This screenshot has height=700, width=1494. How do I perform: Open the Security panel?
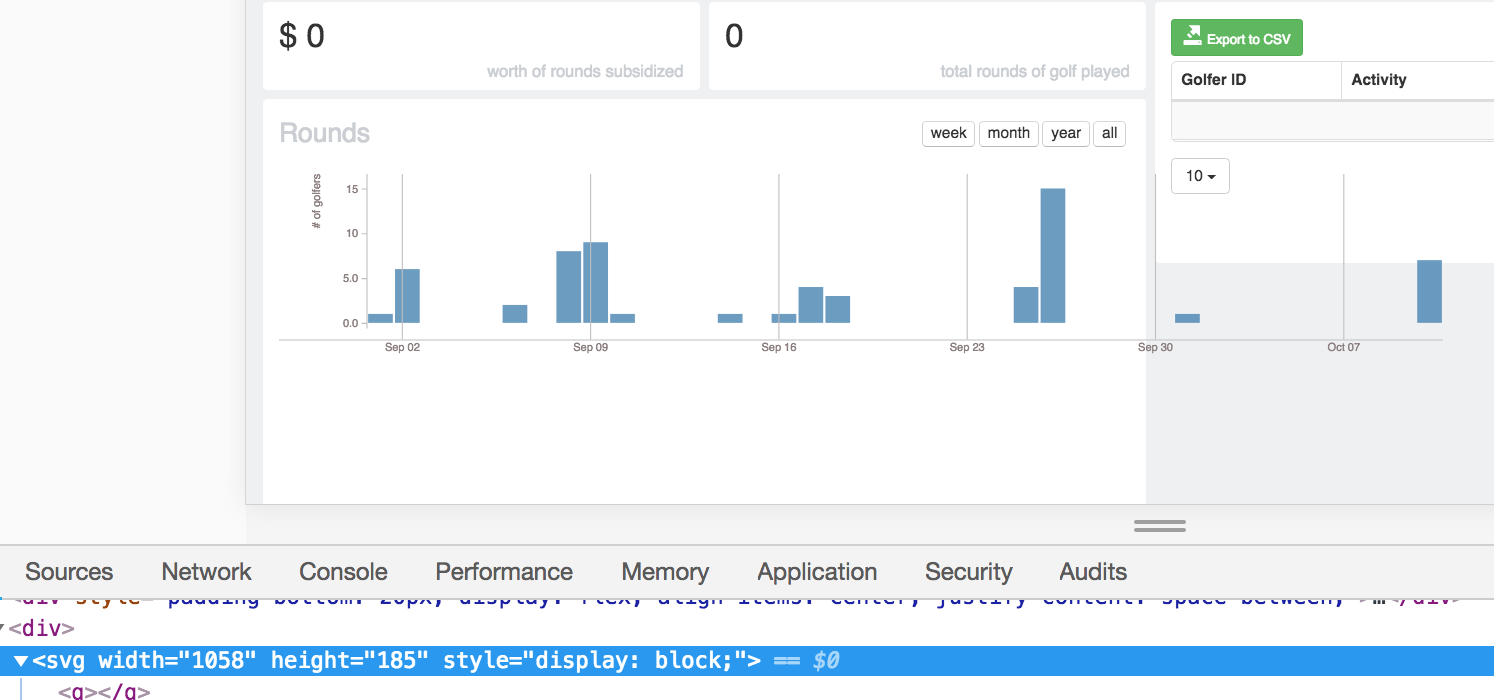[968, 571]
